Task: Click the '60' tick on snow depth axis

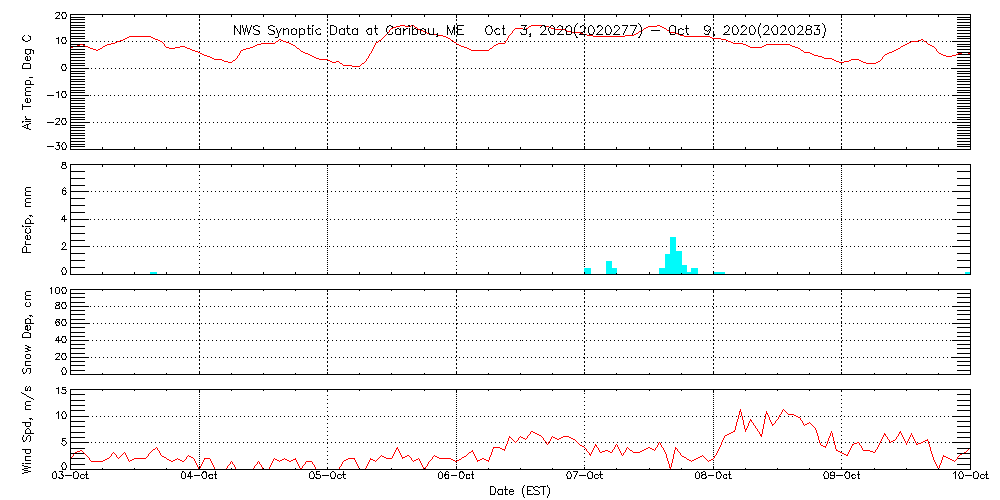Action: 61,324
